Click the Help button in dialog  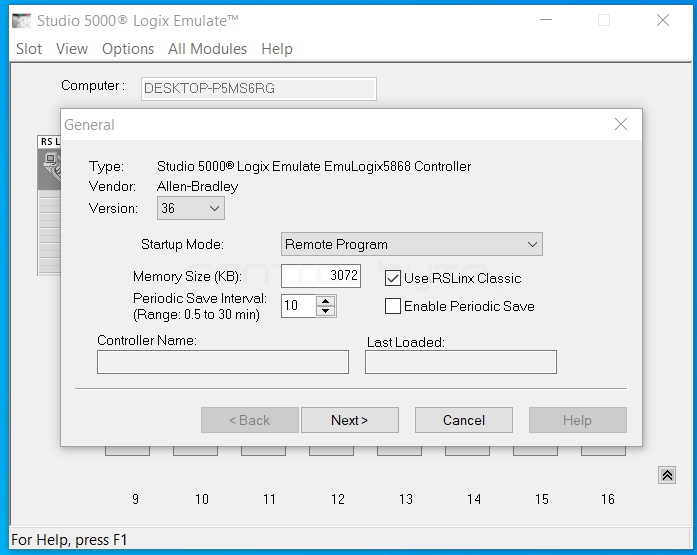[x=577, y=420]
